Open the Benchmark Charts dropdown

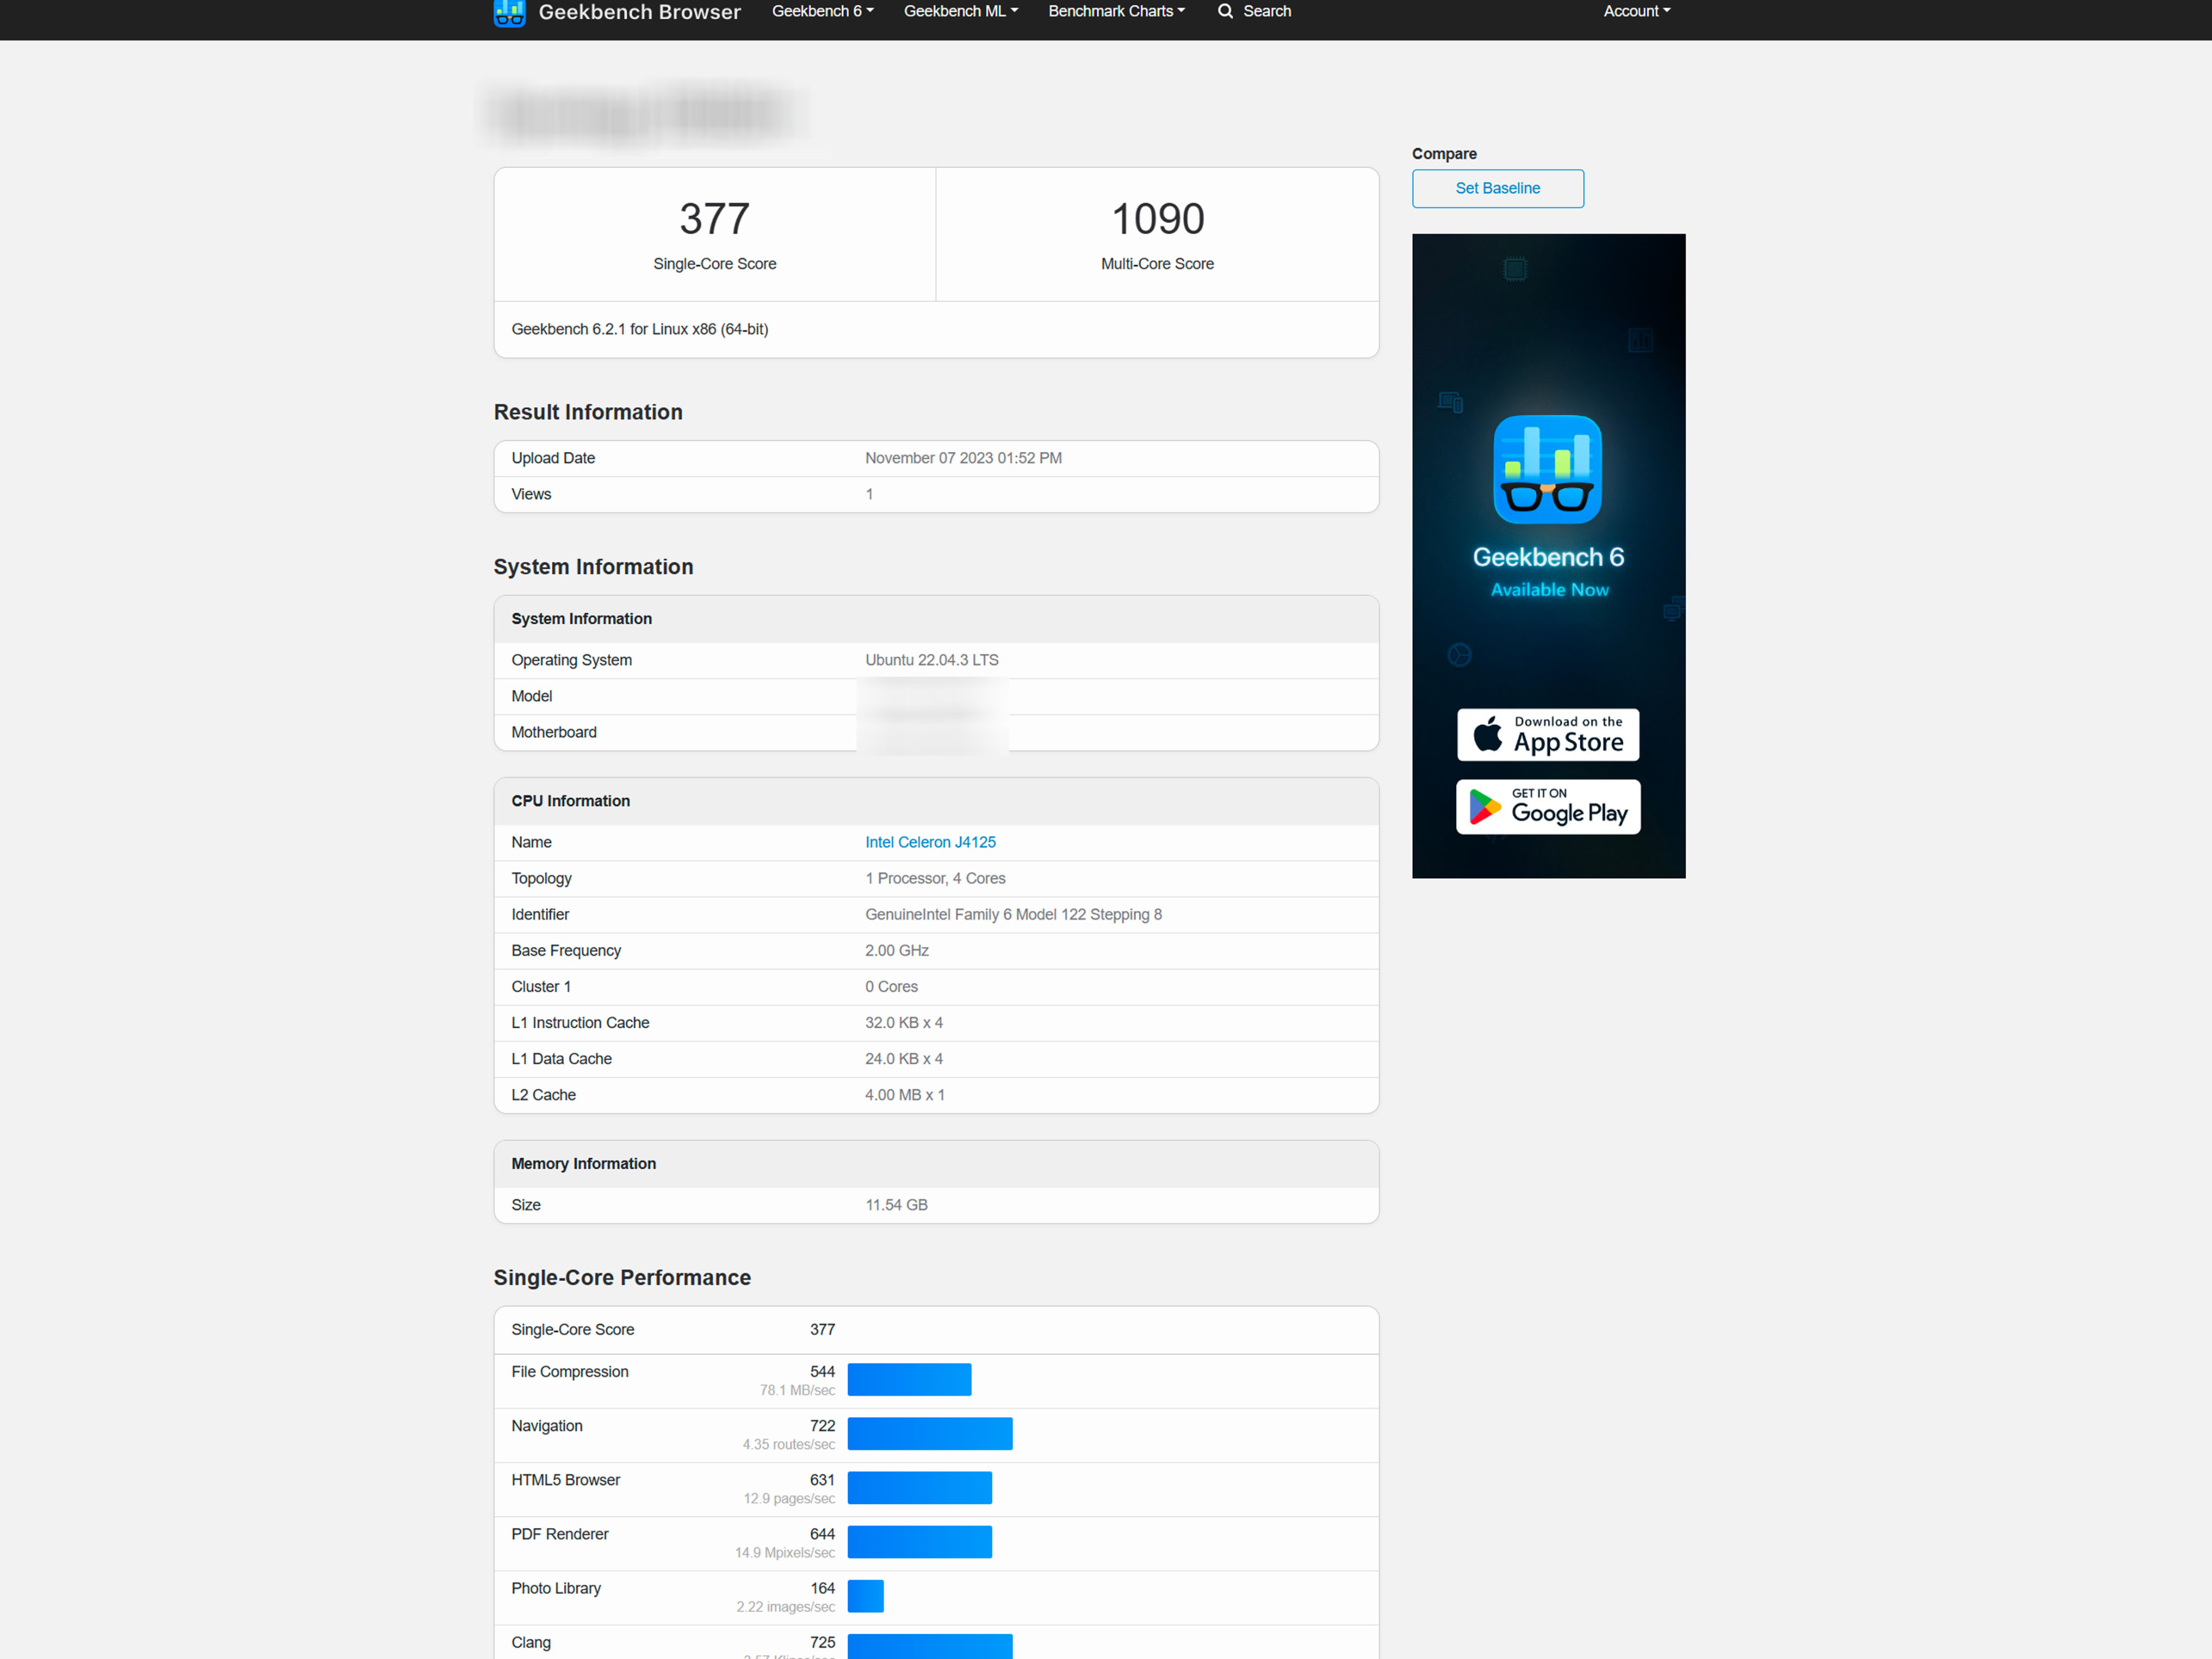(x=1116, y=11)
